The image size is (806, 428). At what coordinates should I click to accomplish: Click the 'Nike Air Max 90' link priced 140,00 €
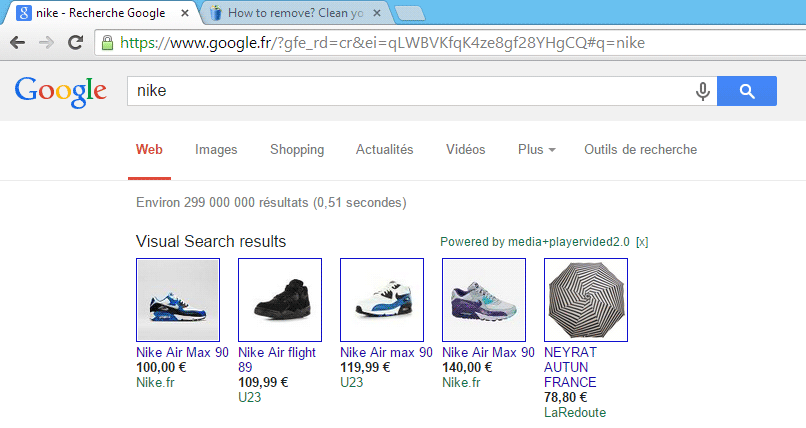tap(488, 352)
